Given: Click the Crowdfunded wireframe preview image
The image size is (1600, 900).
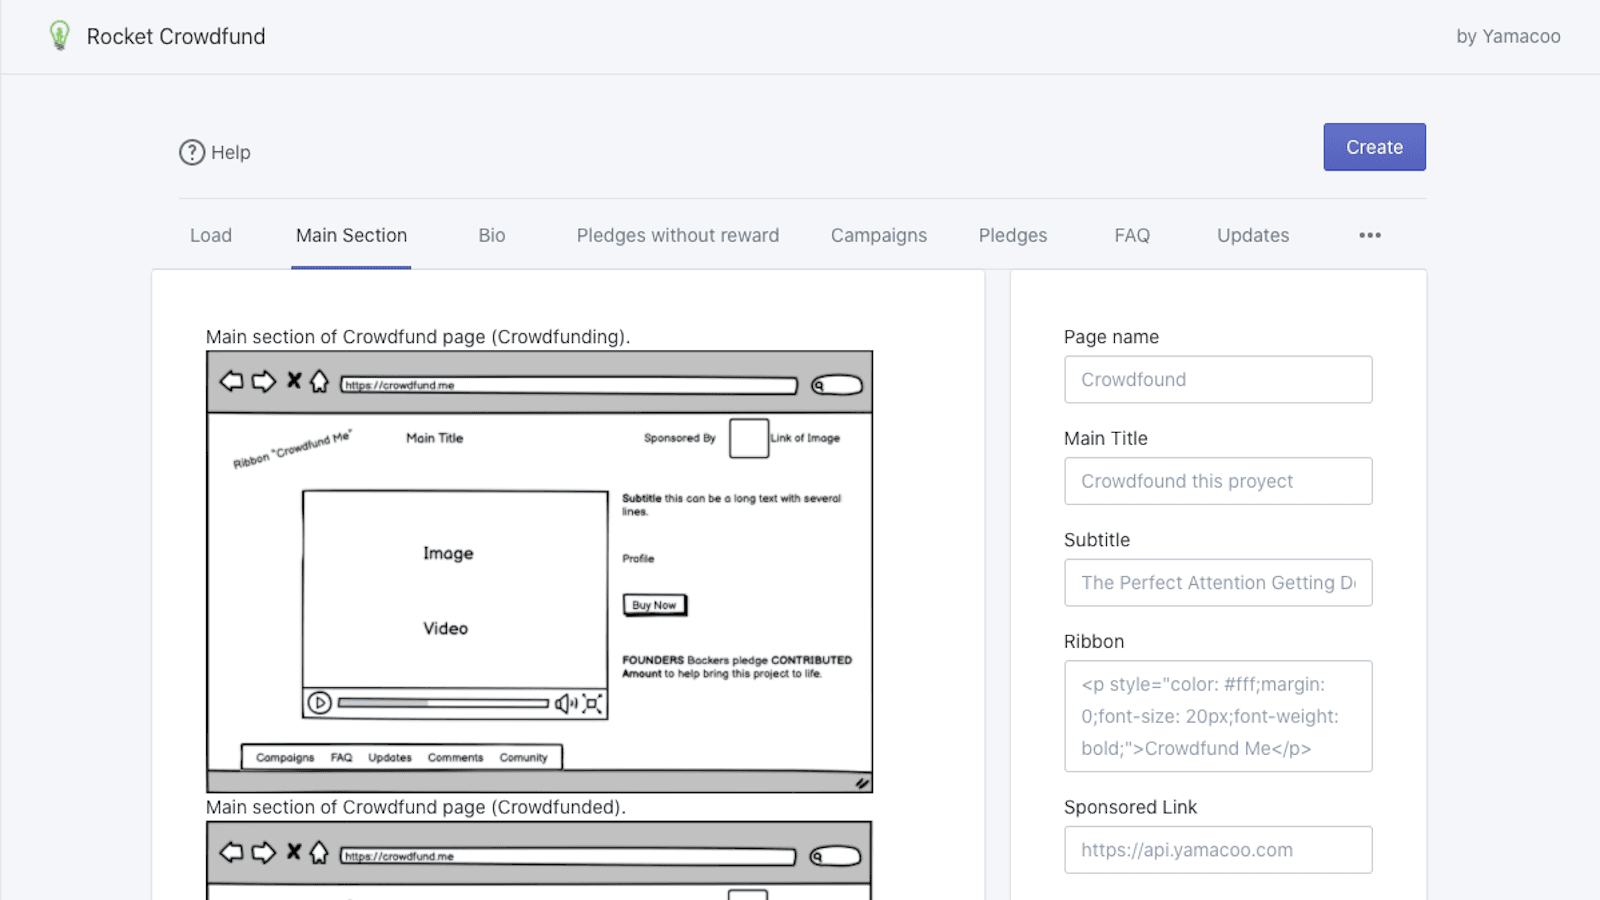Looking at the screenshot, I should pos(539,860).
